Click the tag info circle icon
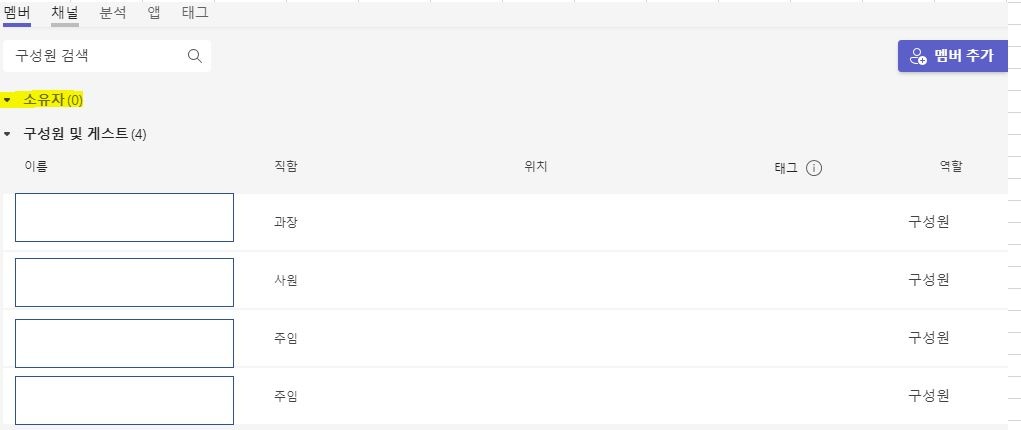 (x=814, y=168)
